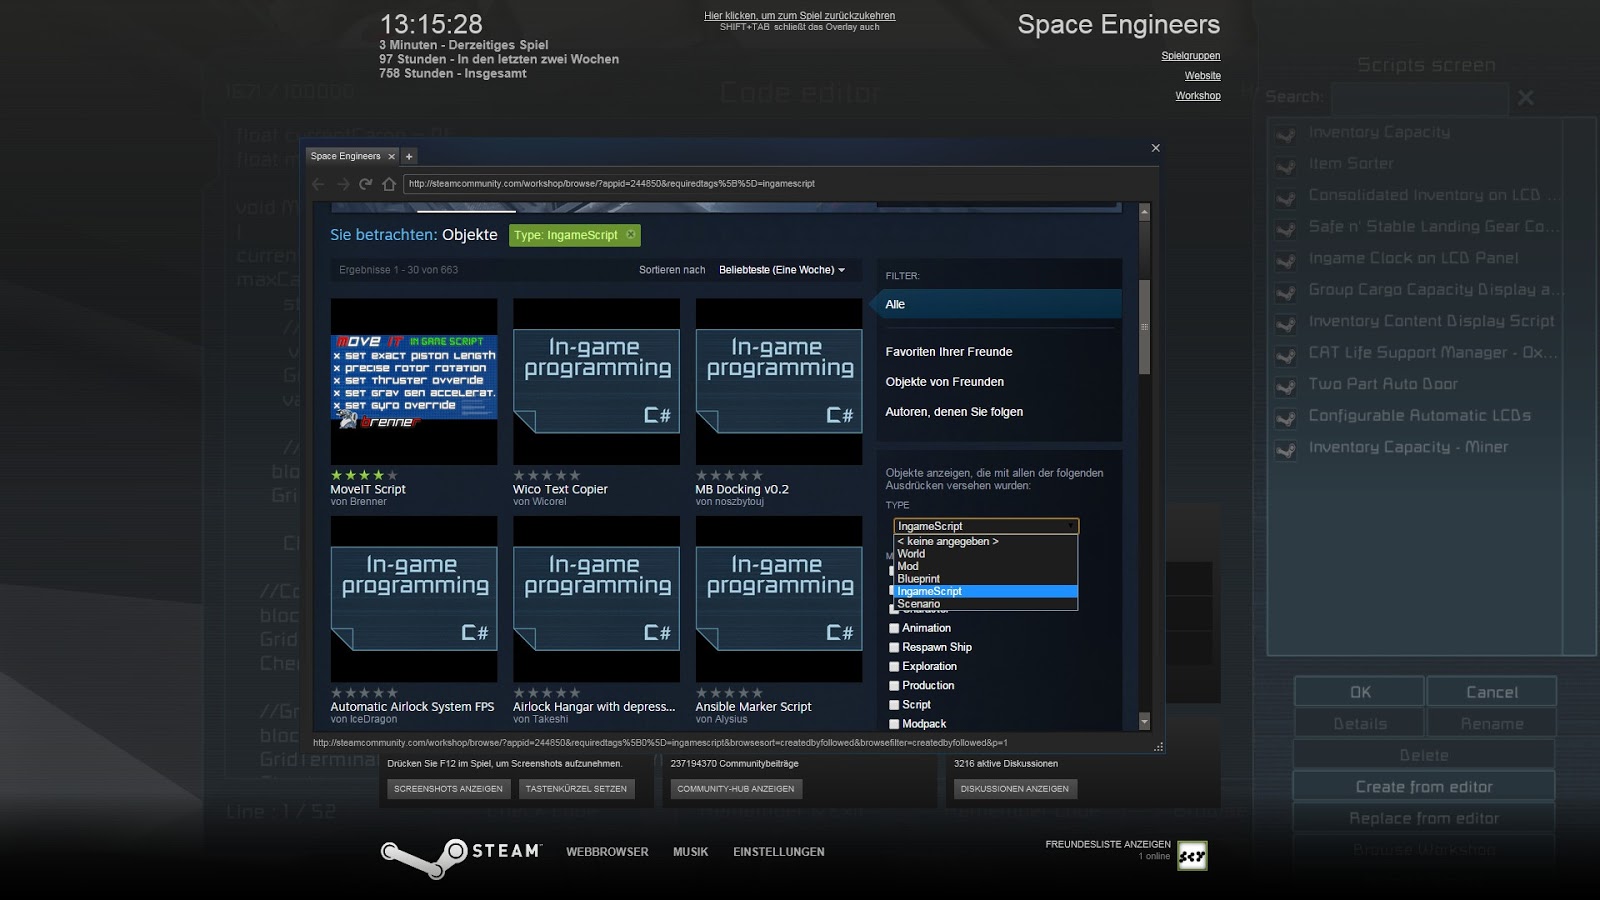The image size is (1600, 900).
Task: Click the browser page vertical scrollbar thumb
Action: click(1144, 327)
